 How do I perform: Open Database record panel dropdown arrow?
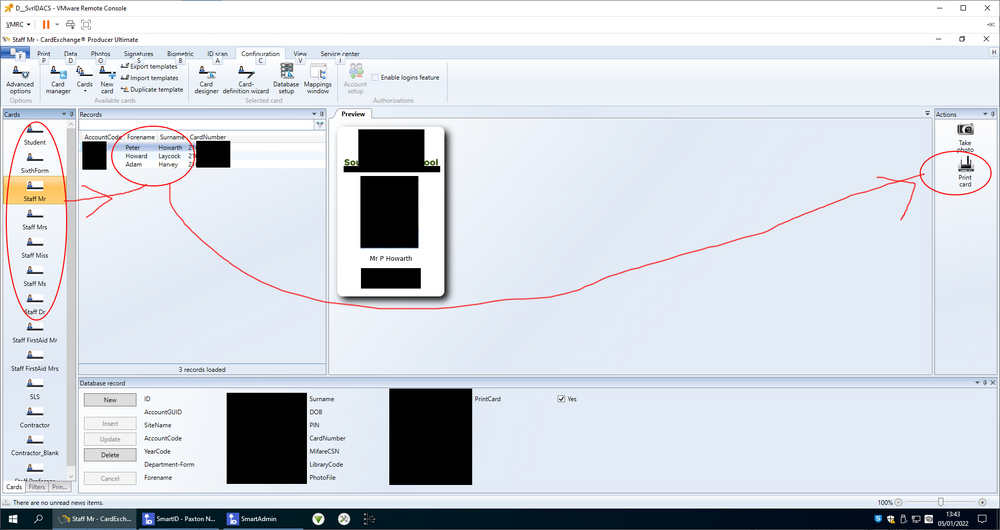coord(977,383)
